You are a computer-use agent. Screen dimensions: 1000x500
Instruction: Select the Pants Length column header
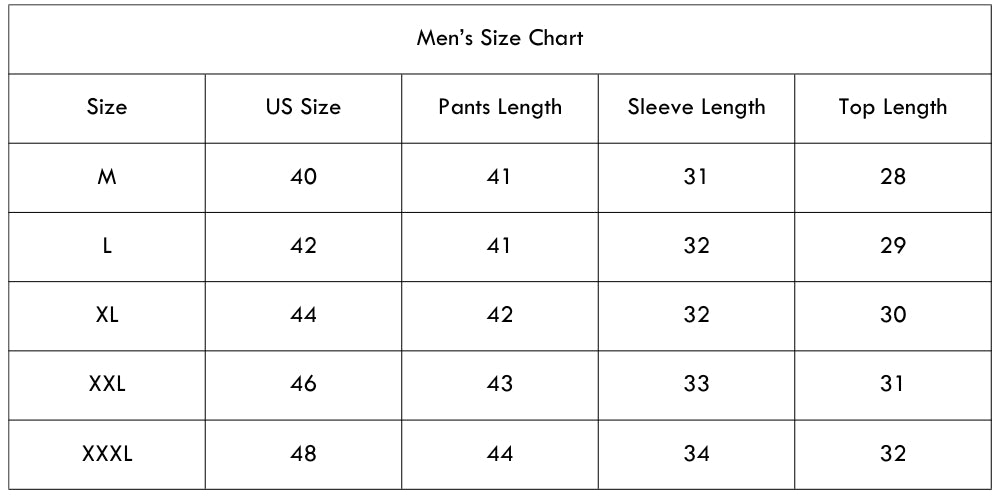pos(500,107)
